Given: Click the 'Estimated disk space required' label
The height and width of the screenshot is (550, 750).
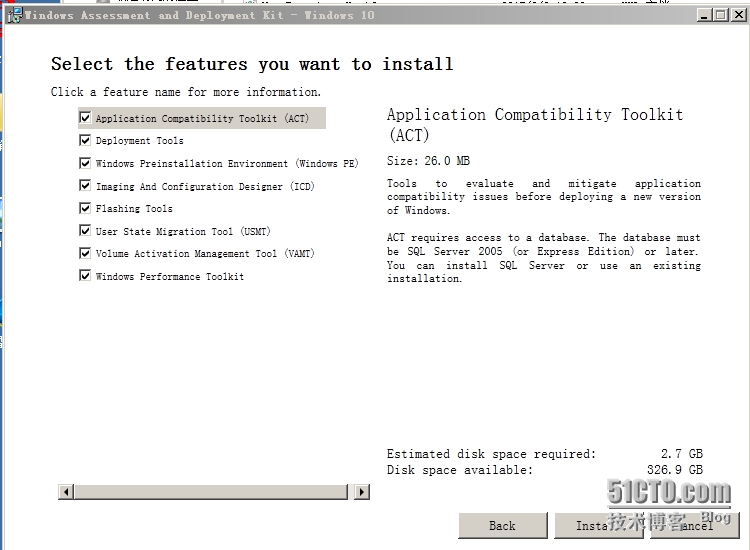Looking at the screenshot, I should tap(491, 454).
